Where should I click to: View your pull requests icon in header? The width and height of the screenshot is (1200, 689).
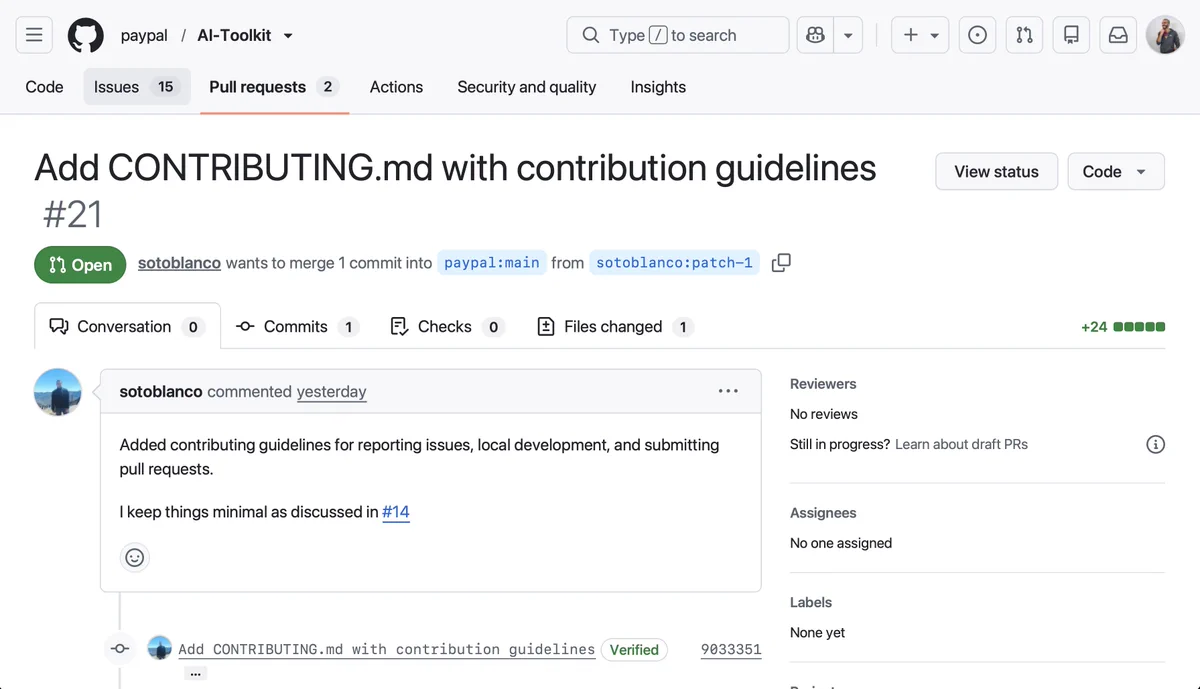(x=1024, y=35)
